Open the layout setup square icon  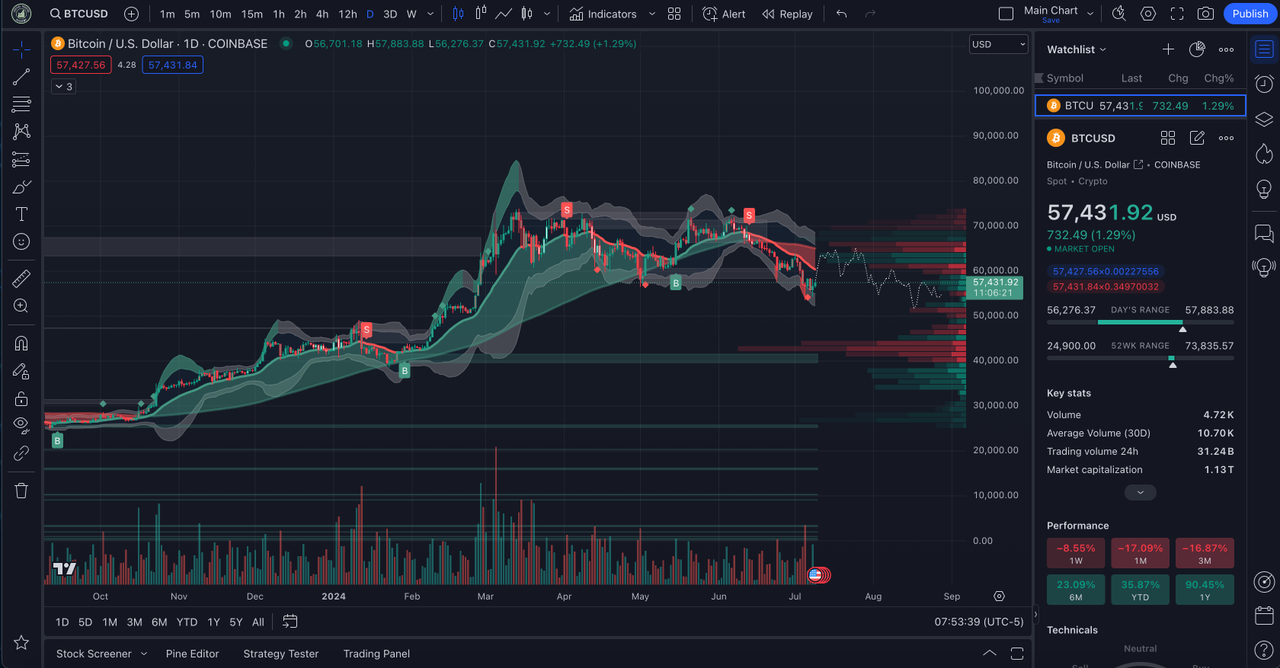[1006, 14]
